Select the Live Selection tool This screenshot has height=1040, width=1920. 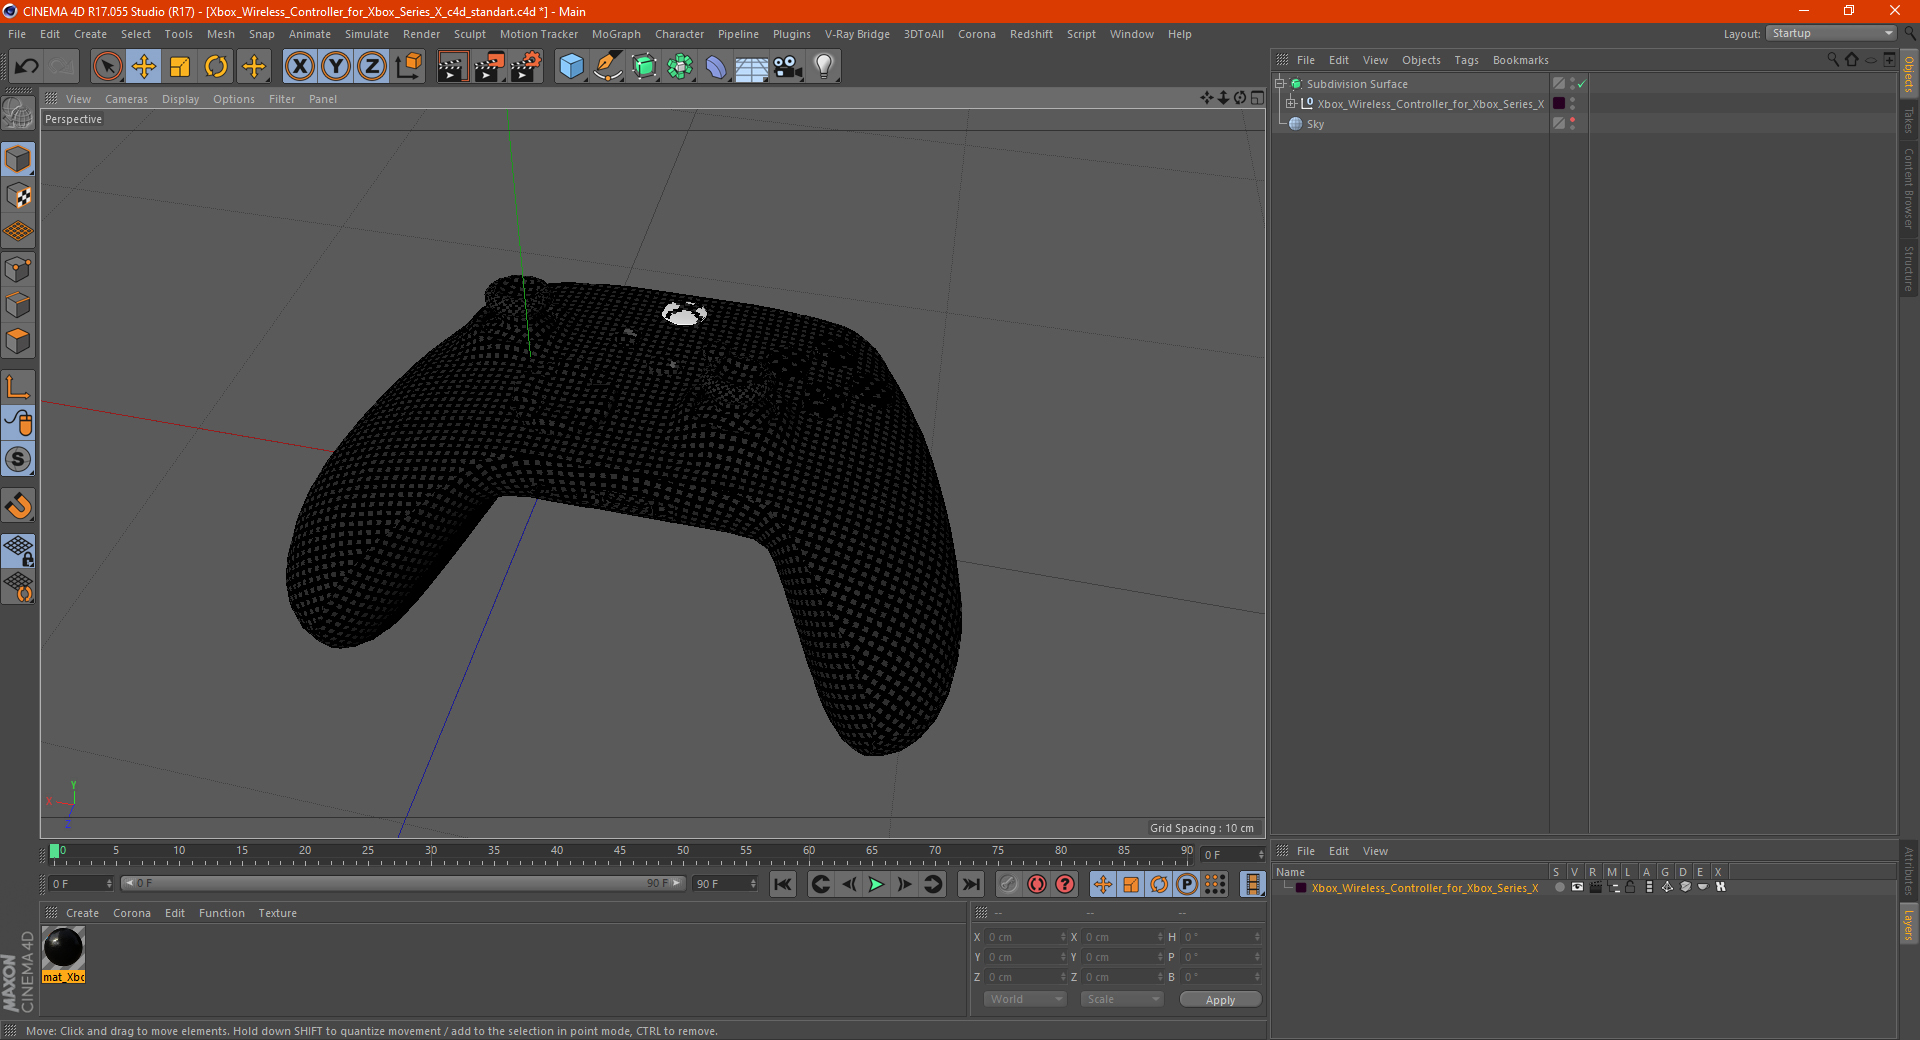click(x=107, y=67)
